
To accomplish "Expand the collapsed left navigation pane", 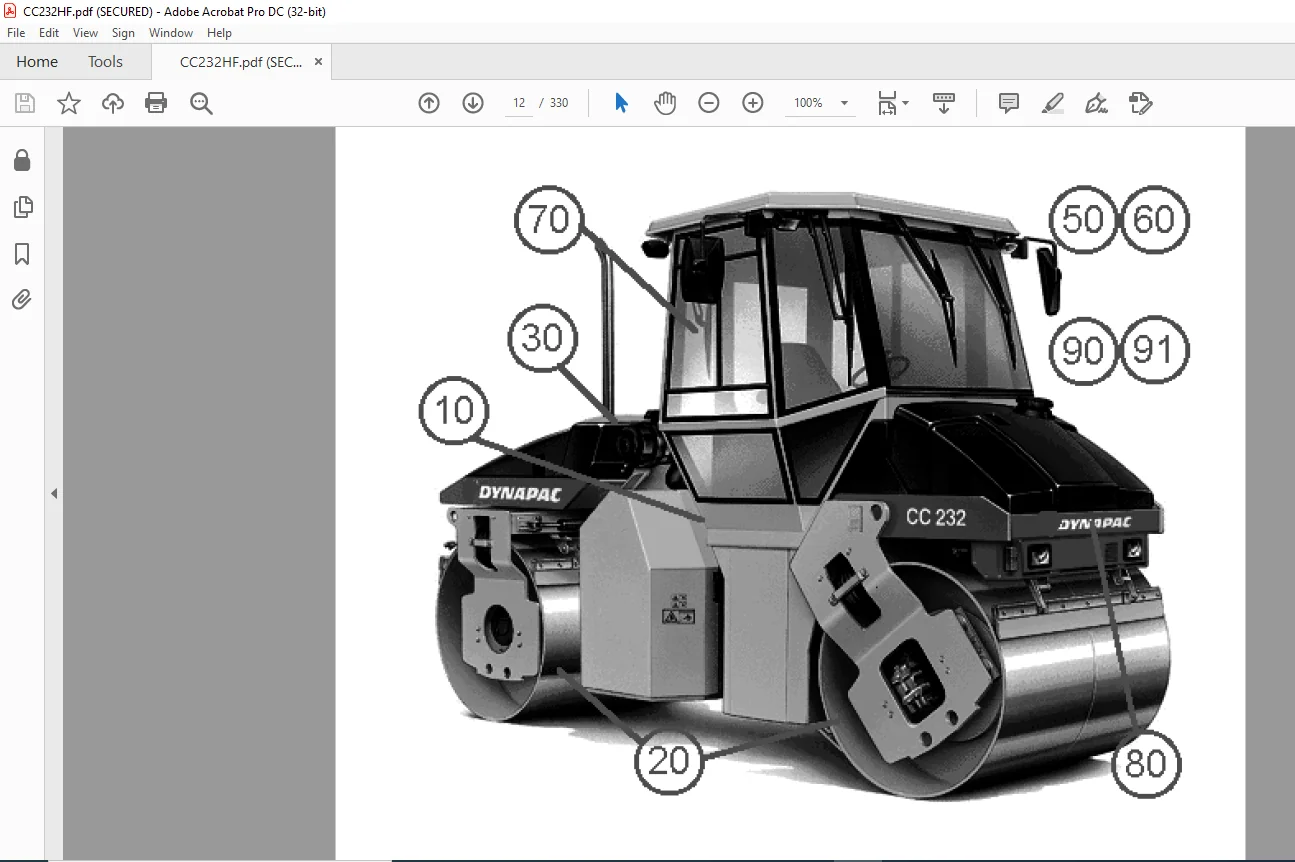I will 54,494.
